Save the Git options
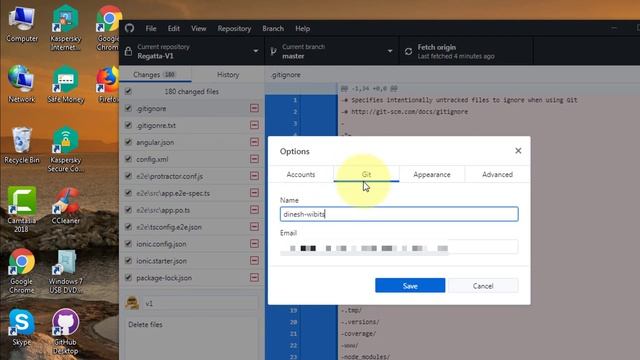The height and width of the screenshot is (360, 640). pos(410,286)
